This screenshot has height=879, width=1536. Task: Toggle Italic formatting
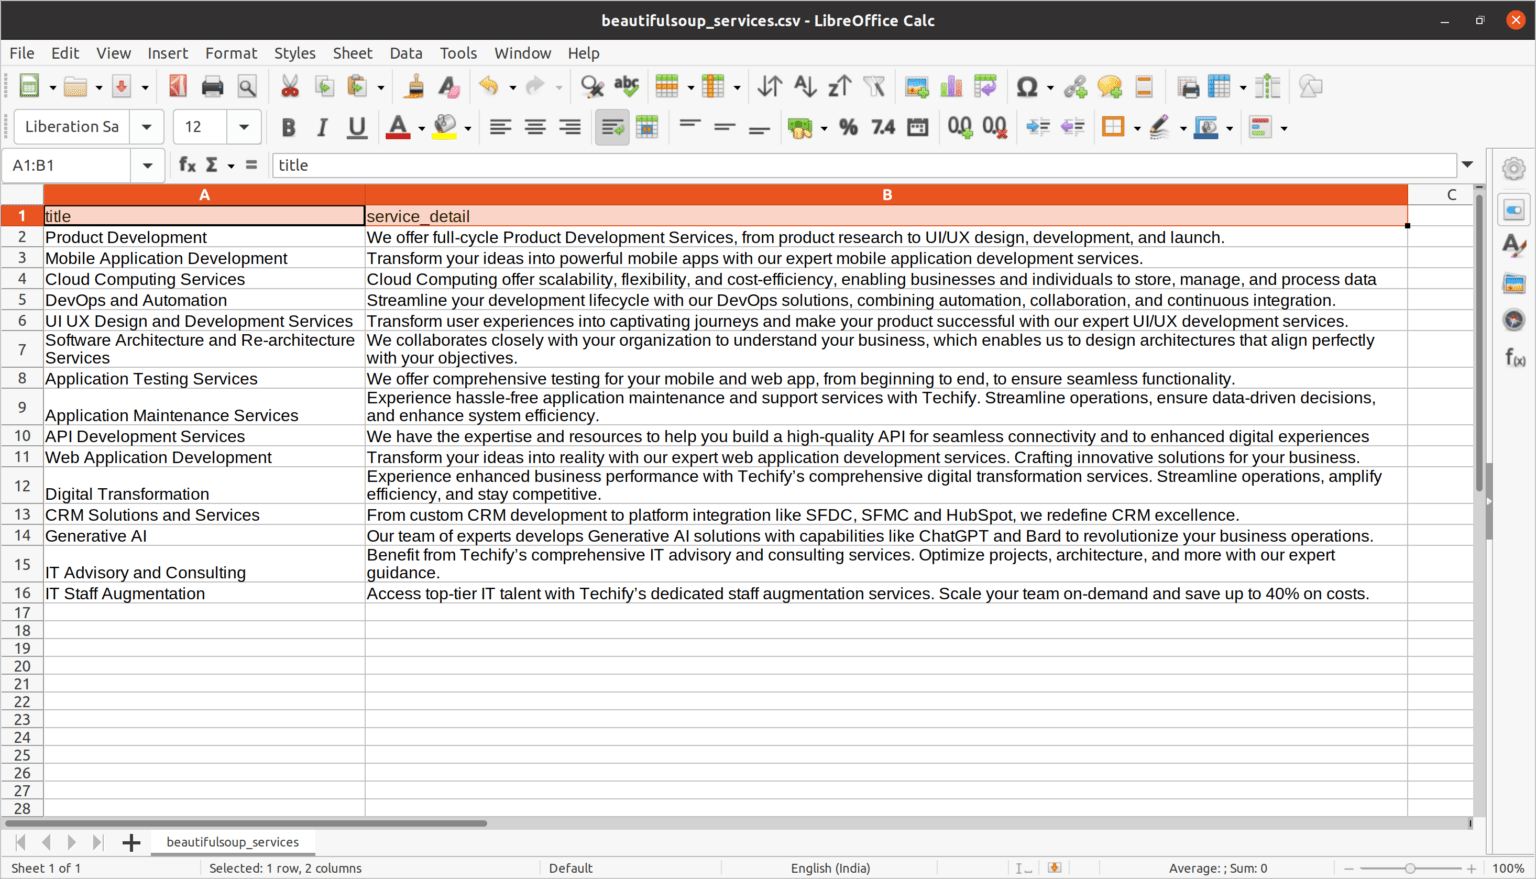322,127
